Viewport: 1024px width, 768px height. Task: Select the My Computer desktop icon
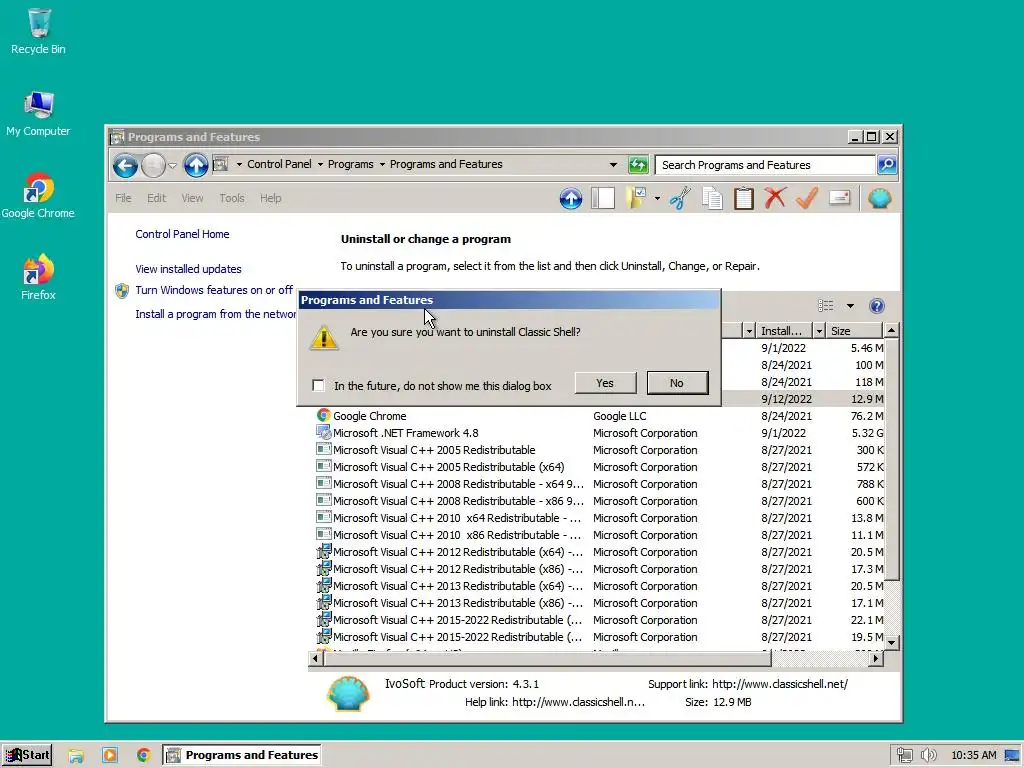pyautogui.click(x=38, y=114)
